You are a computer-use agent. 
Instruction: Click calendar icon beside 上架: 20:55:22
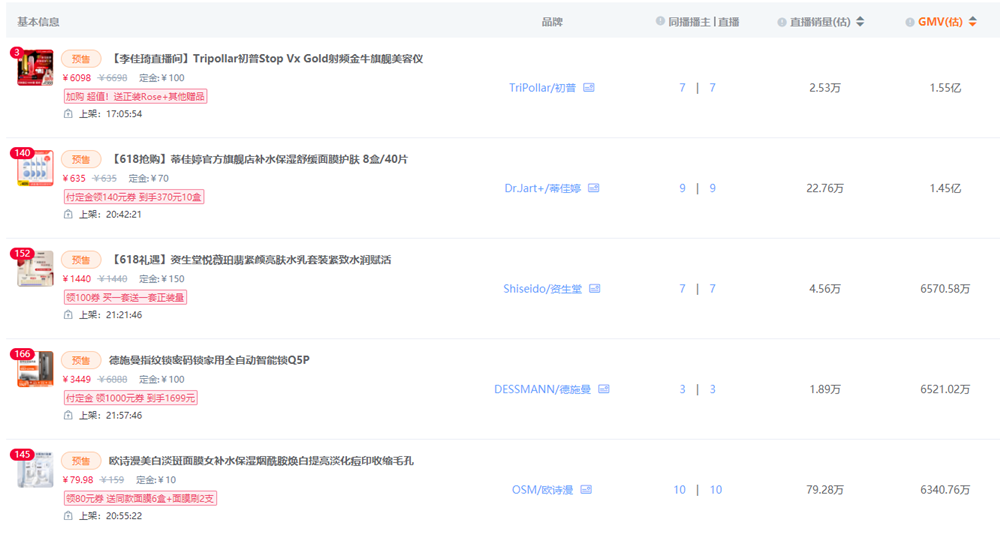(68, 515)
